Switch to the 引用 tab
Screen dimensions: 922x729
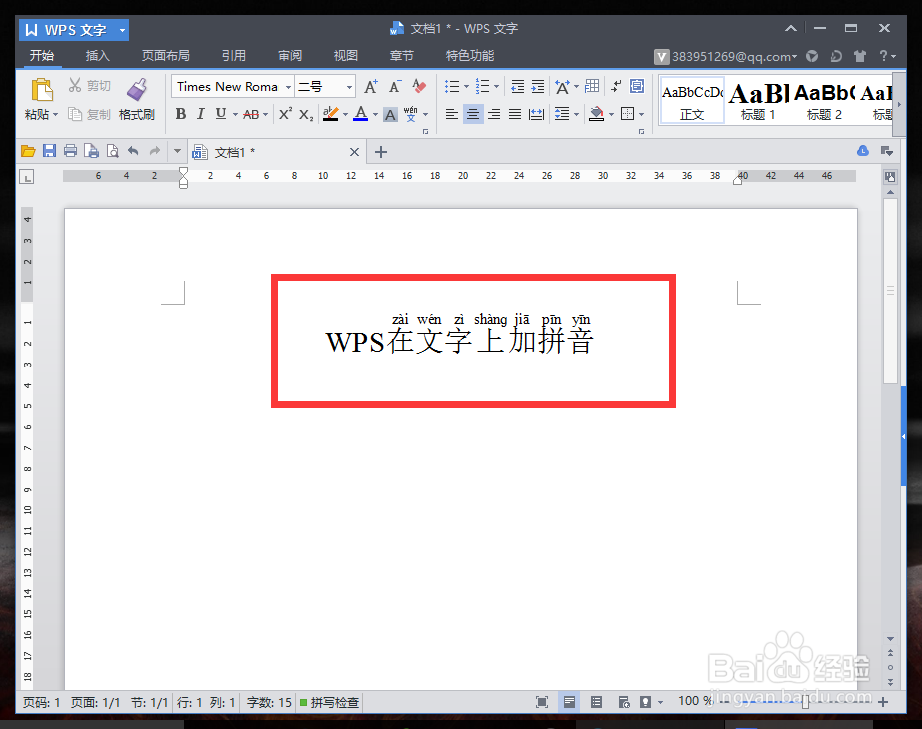pos(233,56)
